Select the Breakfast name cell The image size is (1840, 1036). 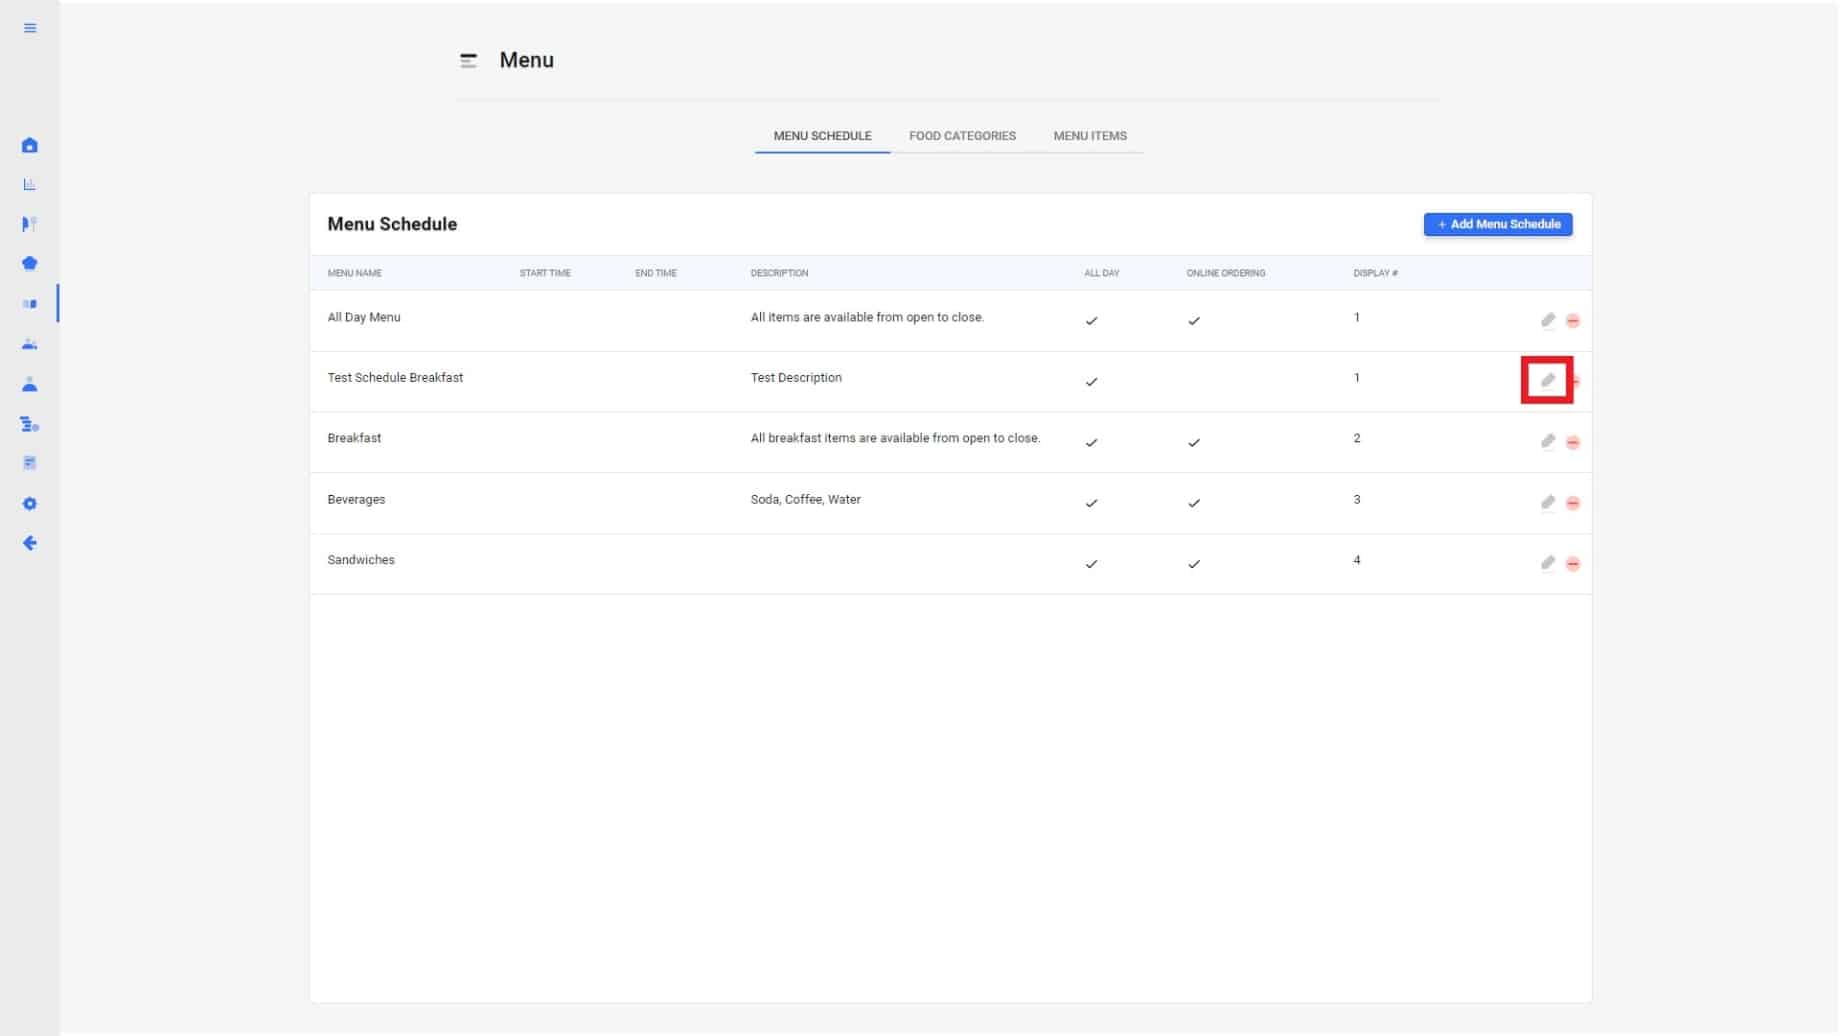[x=354, y=438]
